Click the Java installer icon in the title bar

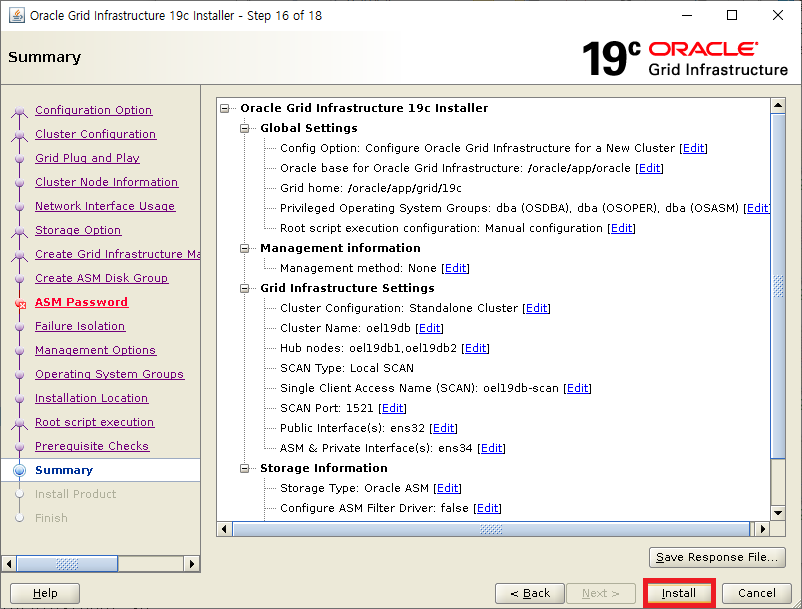[x=16, y=15]
